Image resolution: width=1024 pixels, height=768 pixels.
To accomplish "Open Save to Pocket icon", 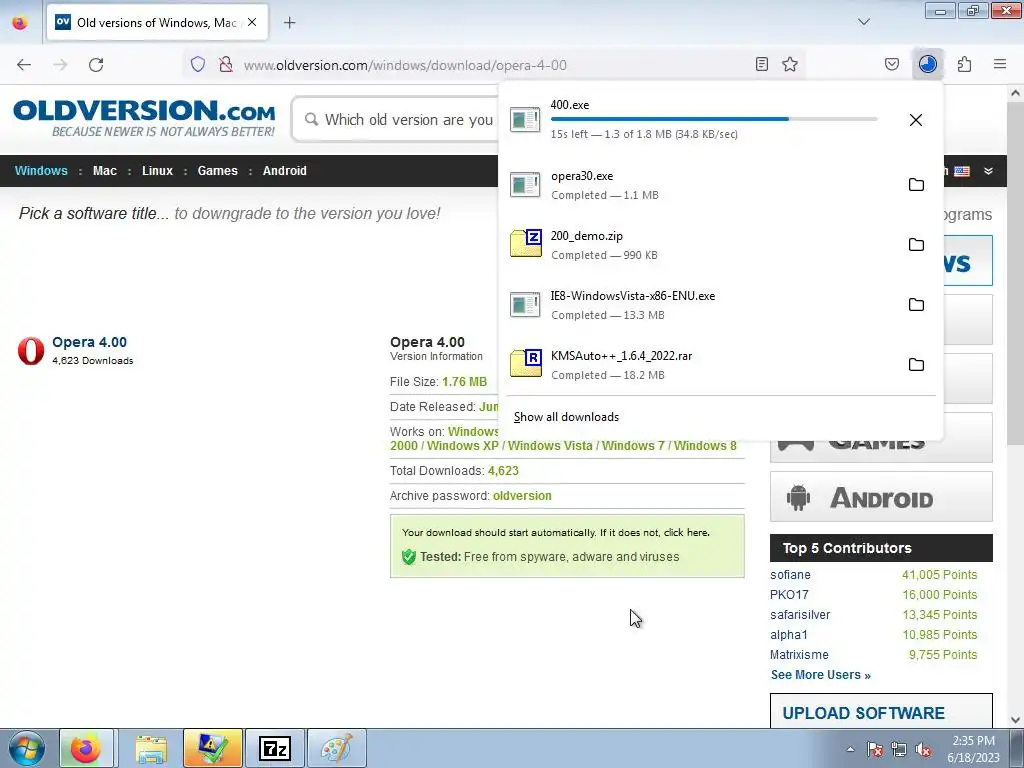I will (892, 64).
